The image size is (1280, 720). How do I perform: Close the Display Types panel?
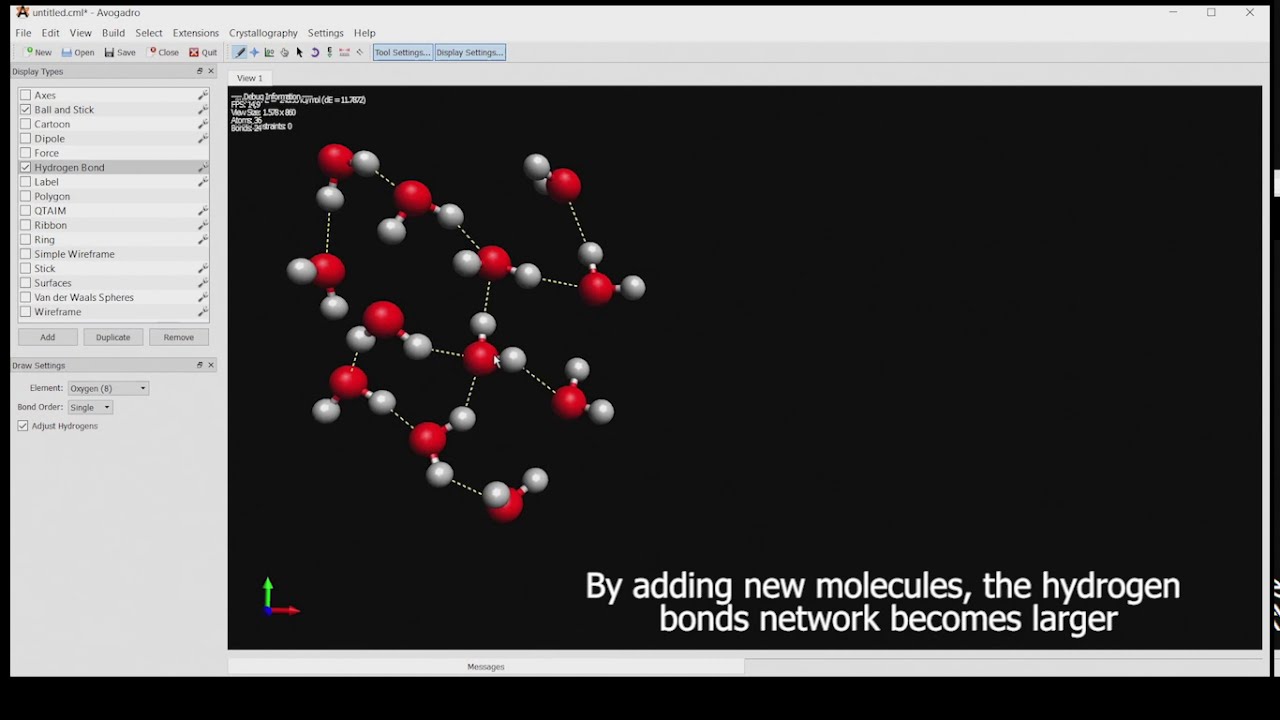click(x=211, y=71)
